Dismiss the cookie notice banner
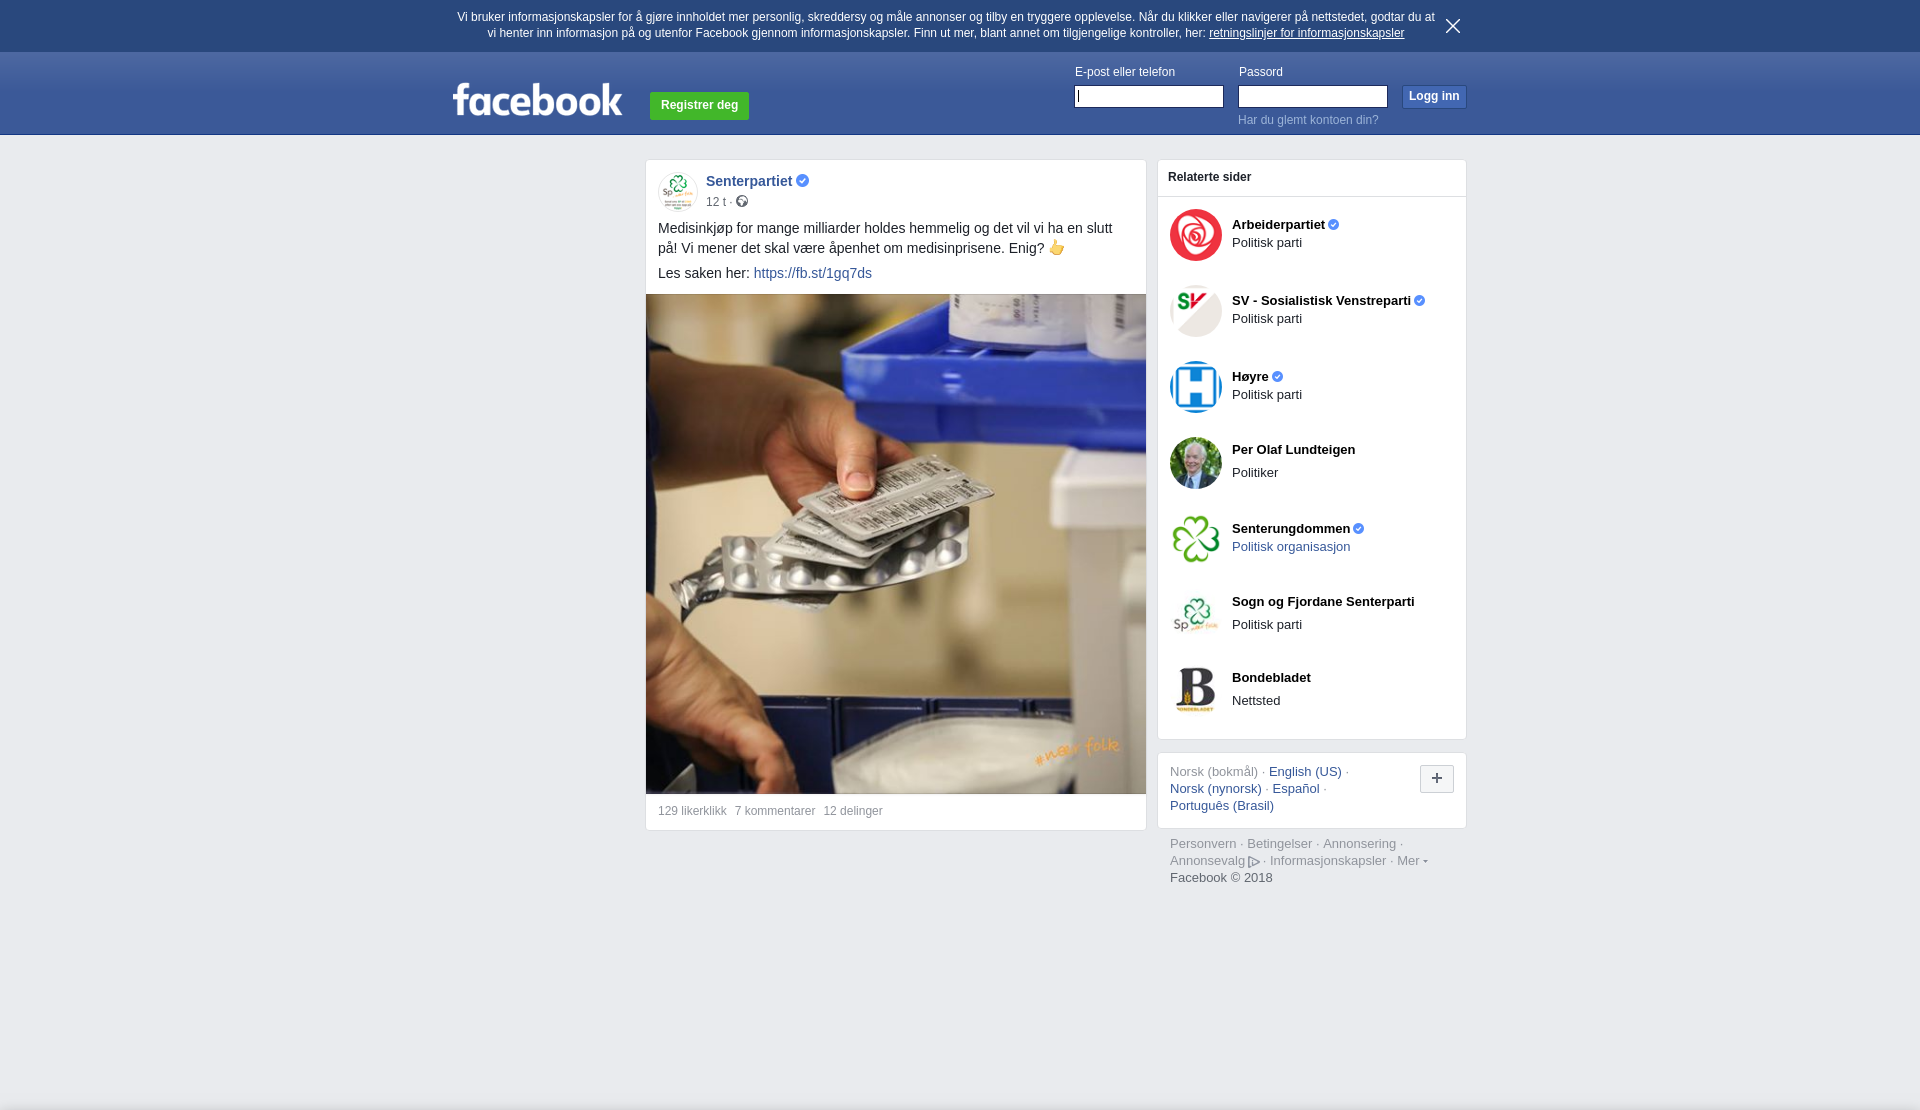 point(1453,26)
